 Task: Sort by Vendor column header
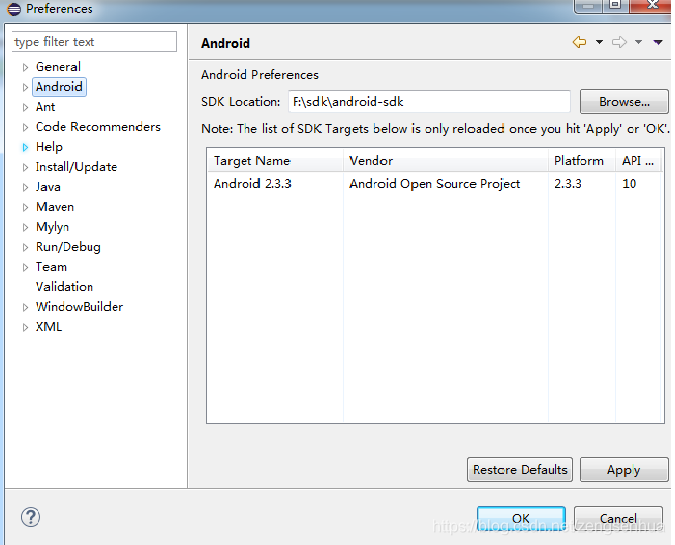[x=446, y=161]
